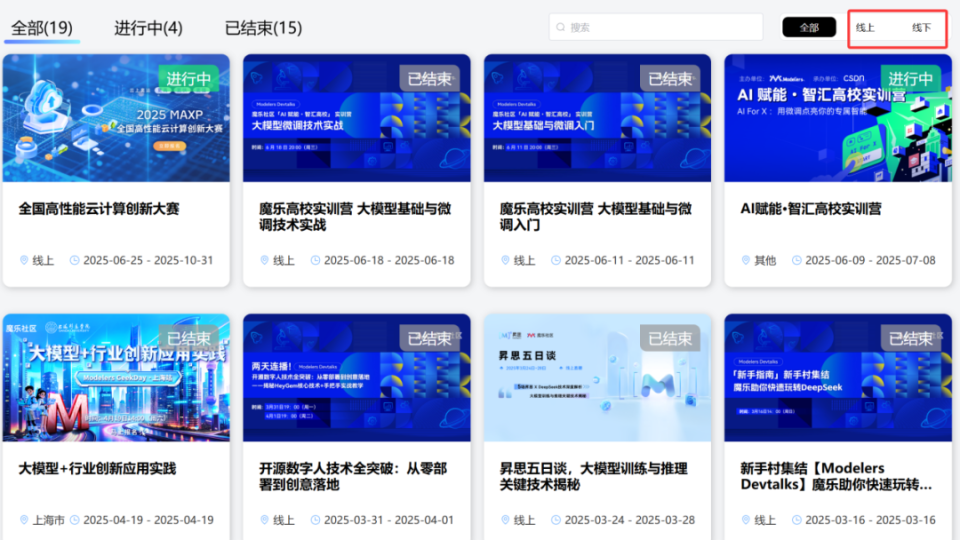This screenshot has height=540, width=960.
Task: Open 魔乐高校实训营 大模型基础与微调技术实战 title
Action: pyautogui.click(x=355, y=217)
